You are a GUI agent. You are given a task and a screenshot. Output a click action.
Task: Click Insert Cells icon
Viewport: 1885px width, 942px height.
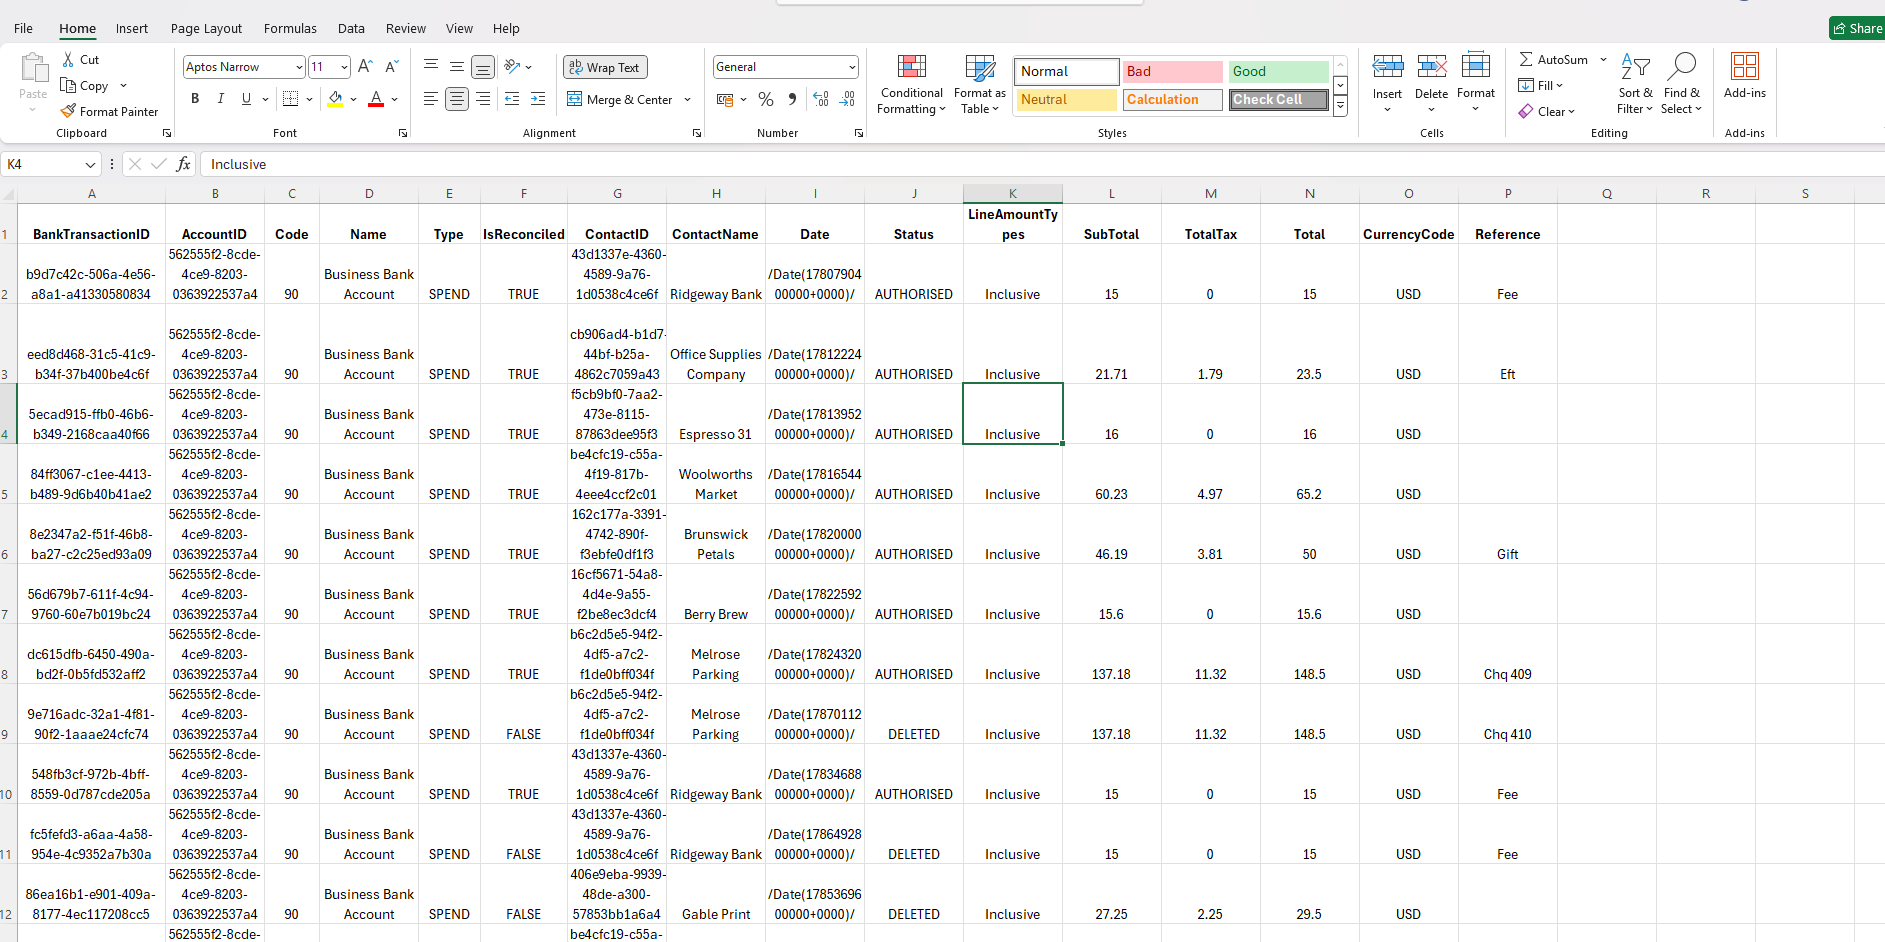(x=1387, y=67)
